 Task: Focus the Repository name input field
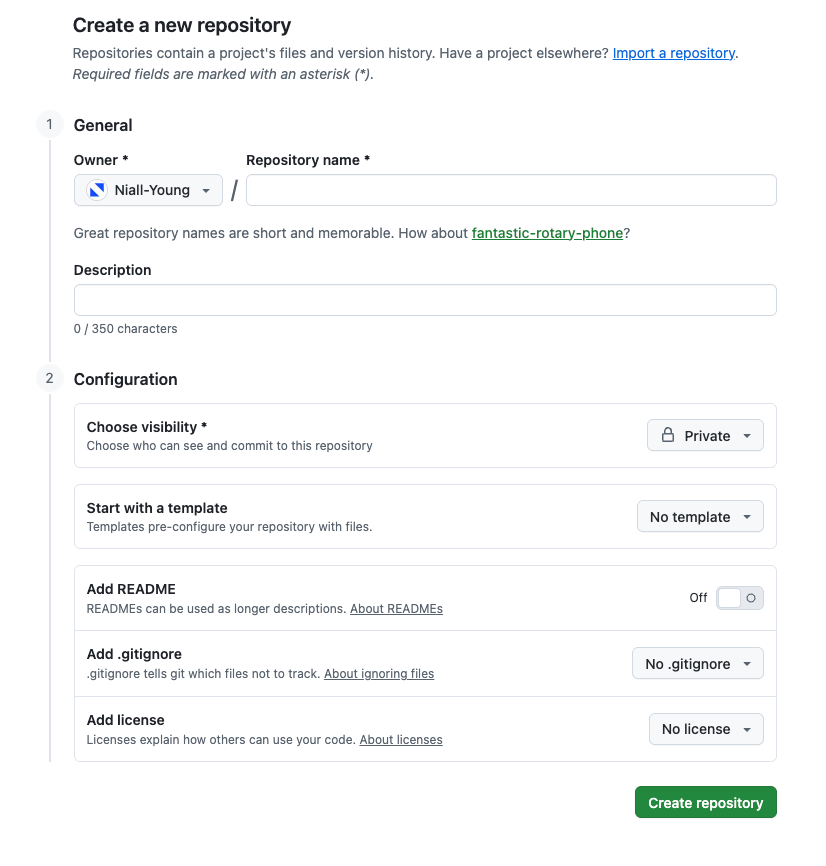[511, 190]
